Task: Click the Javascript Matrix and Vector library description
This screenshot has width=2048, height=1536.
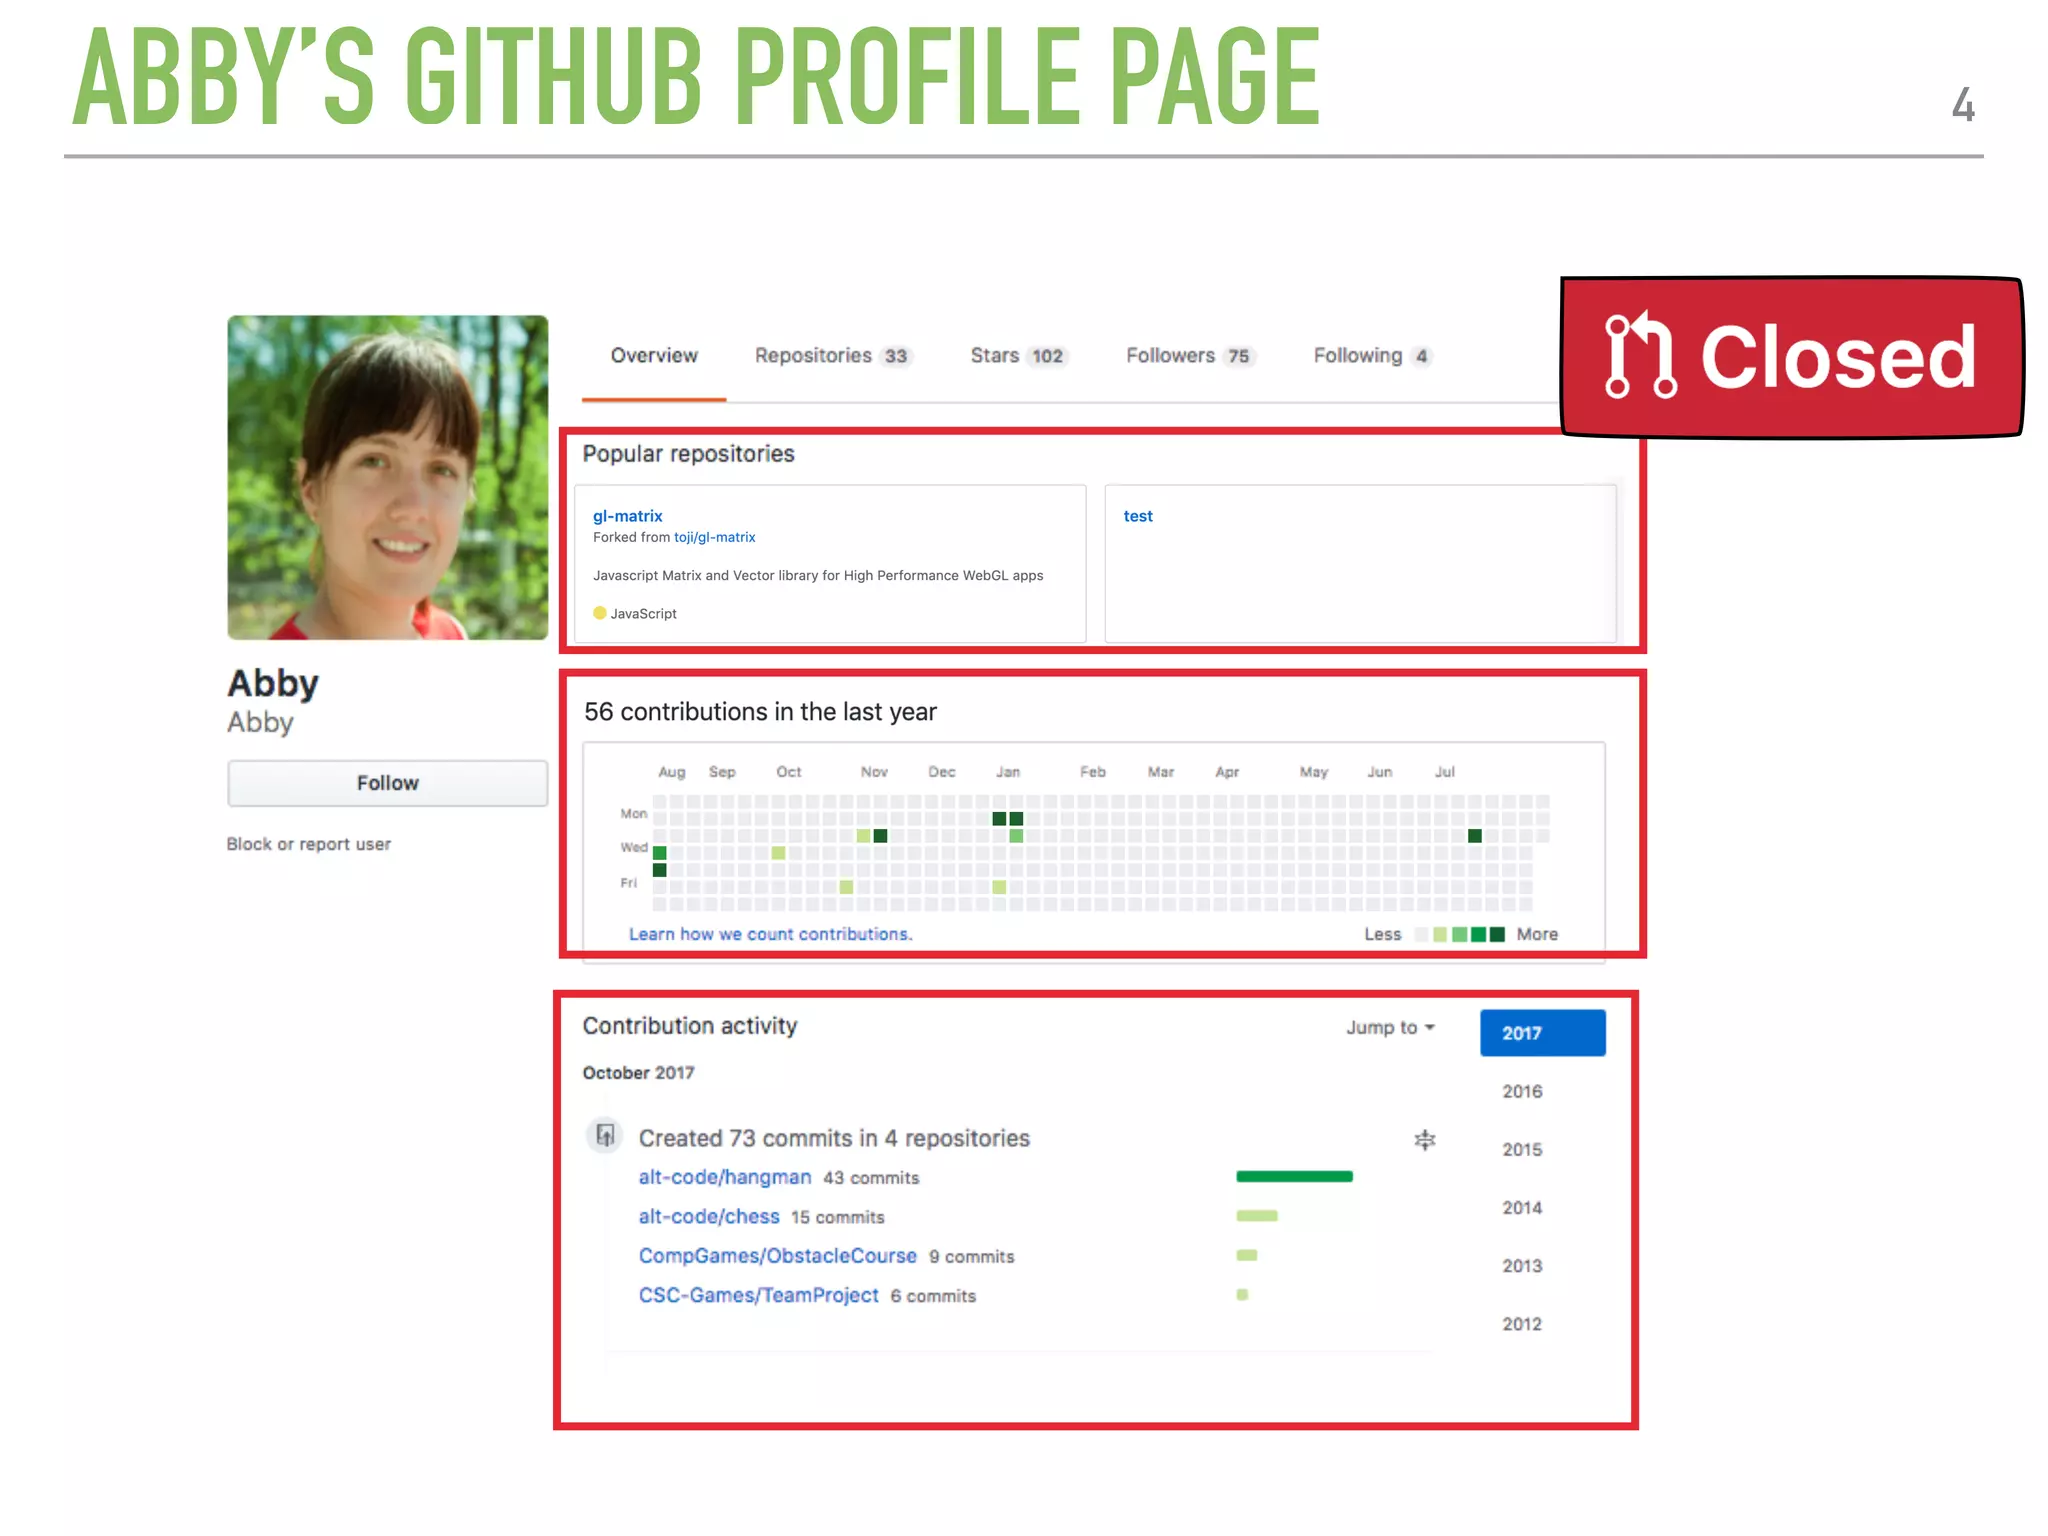Action: coord(818,575)
